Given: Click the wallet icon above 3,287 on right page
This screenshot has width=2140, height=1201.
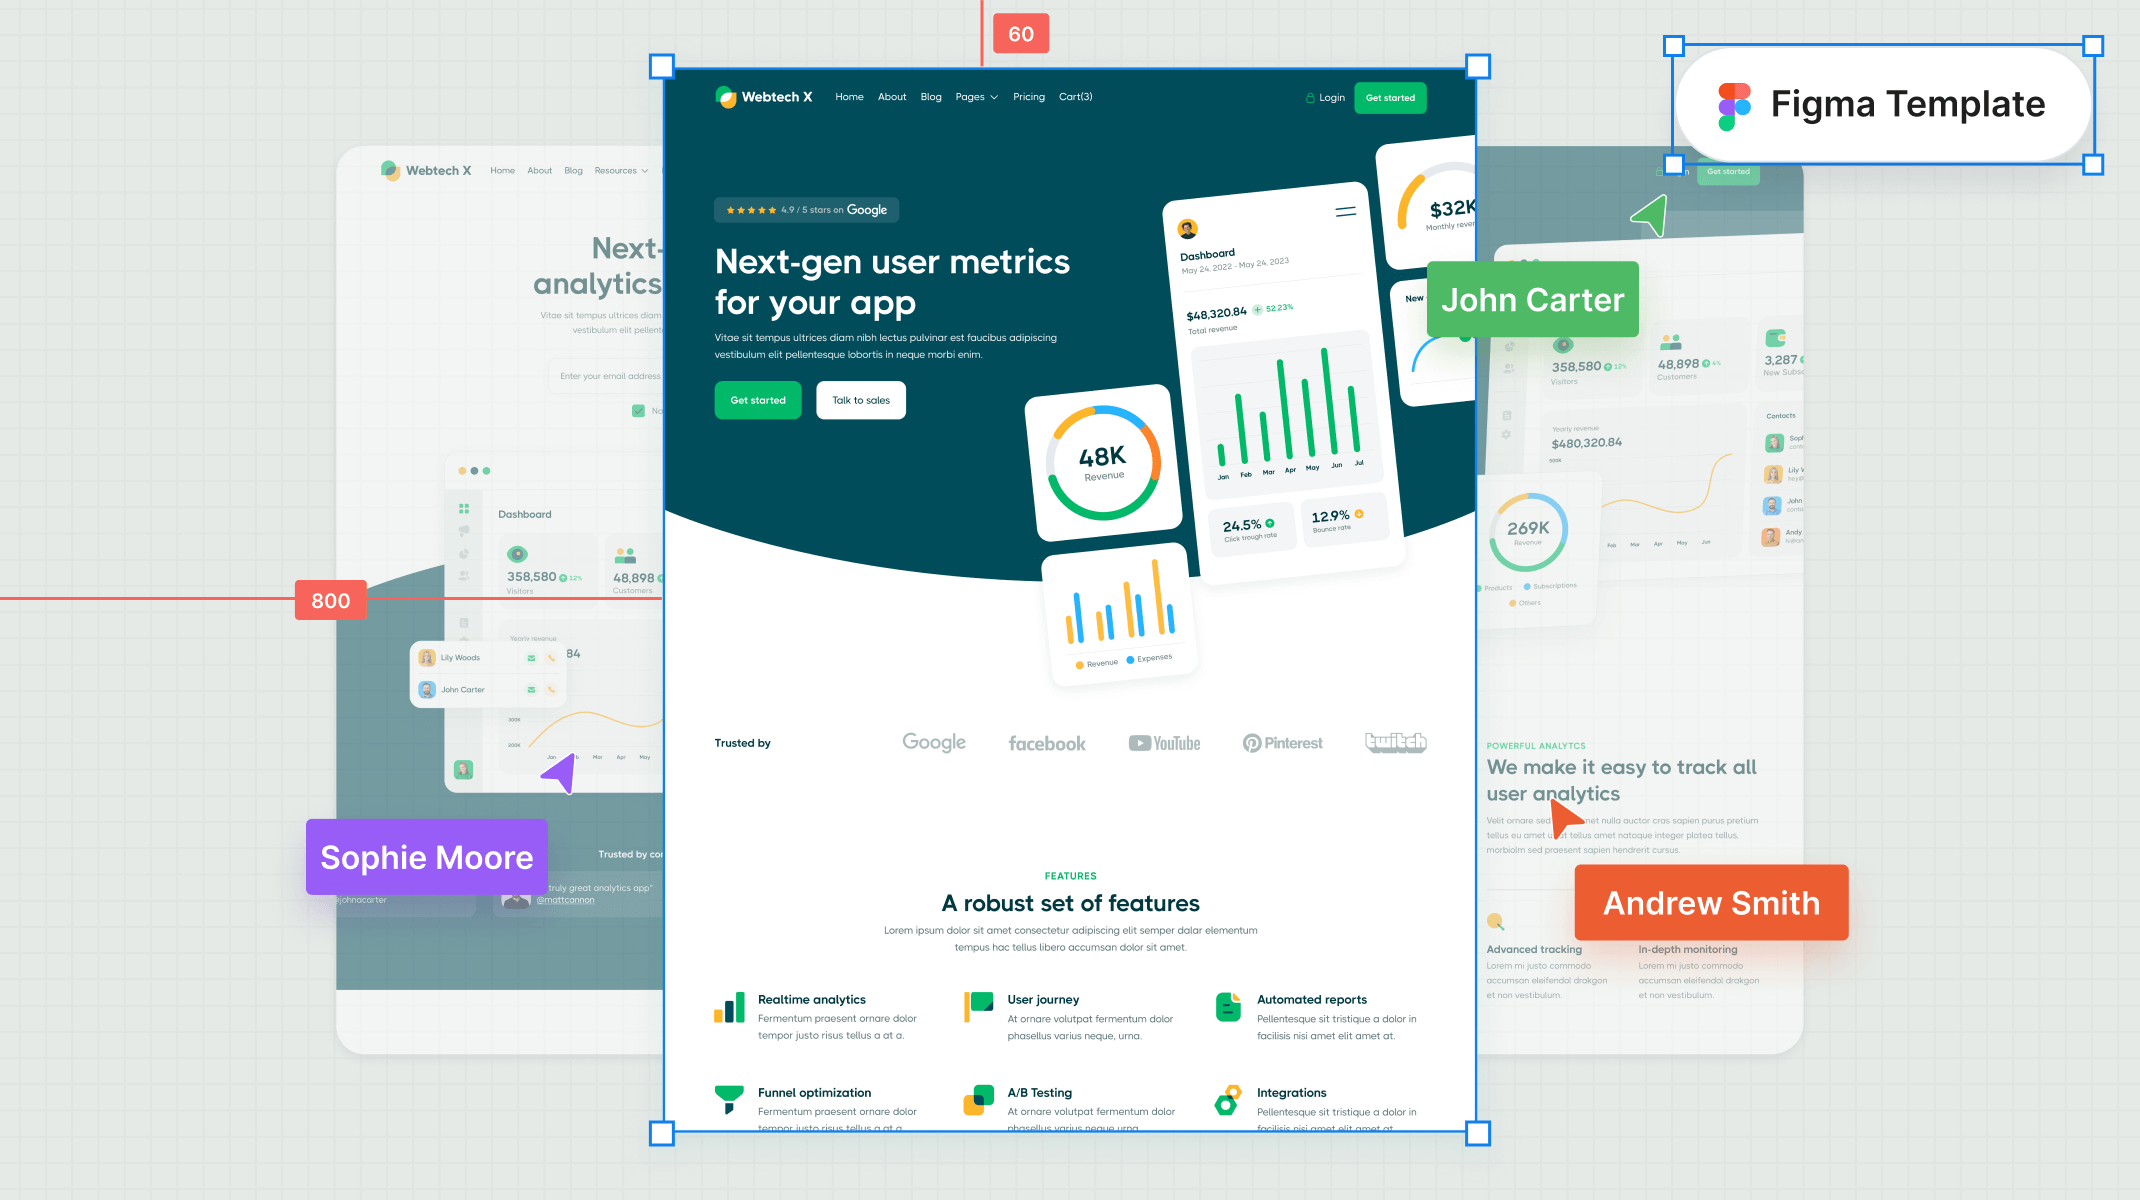Looking at the screenshot, I should [1776, 338].
